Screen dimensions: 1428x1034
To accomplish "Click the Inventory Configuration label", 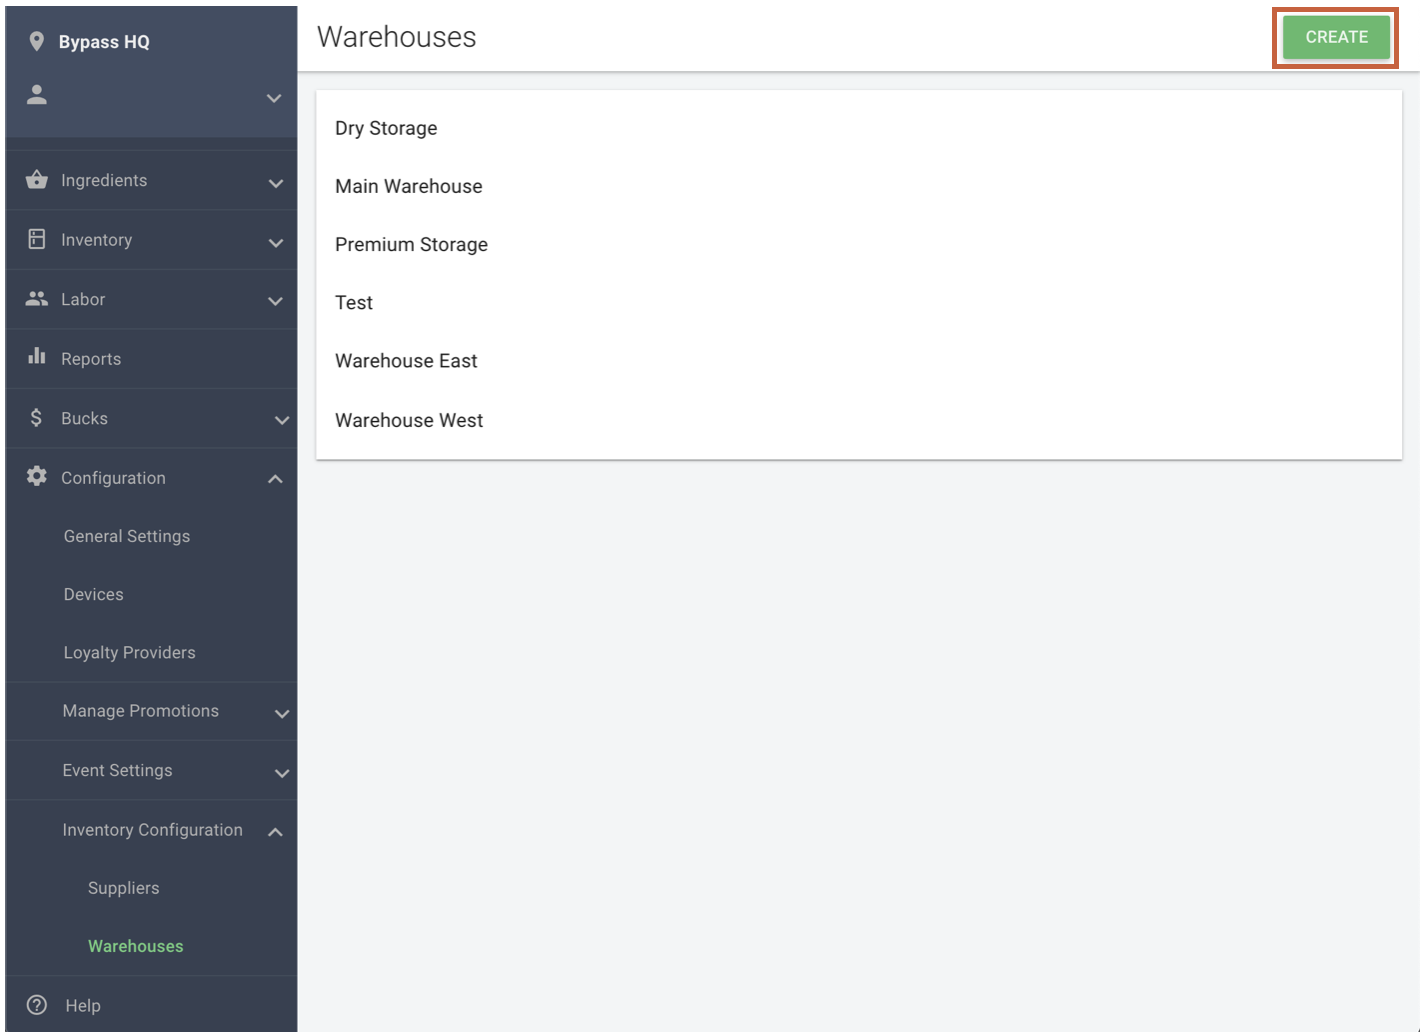I will click(152, 830).
